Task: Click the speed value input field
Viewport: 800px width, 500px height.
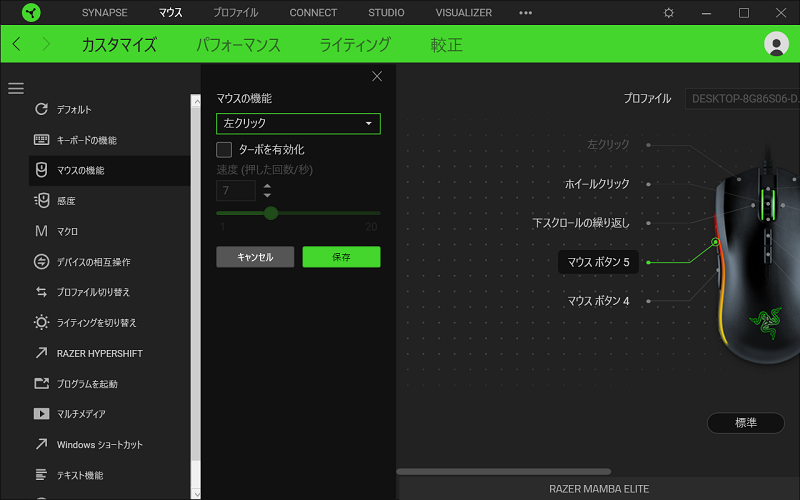Action: (236, 191)
